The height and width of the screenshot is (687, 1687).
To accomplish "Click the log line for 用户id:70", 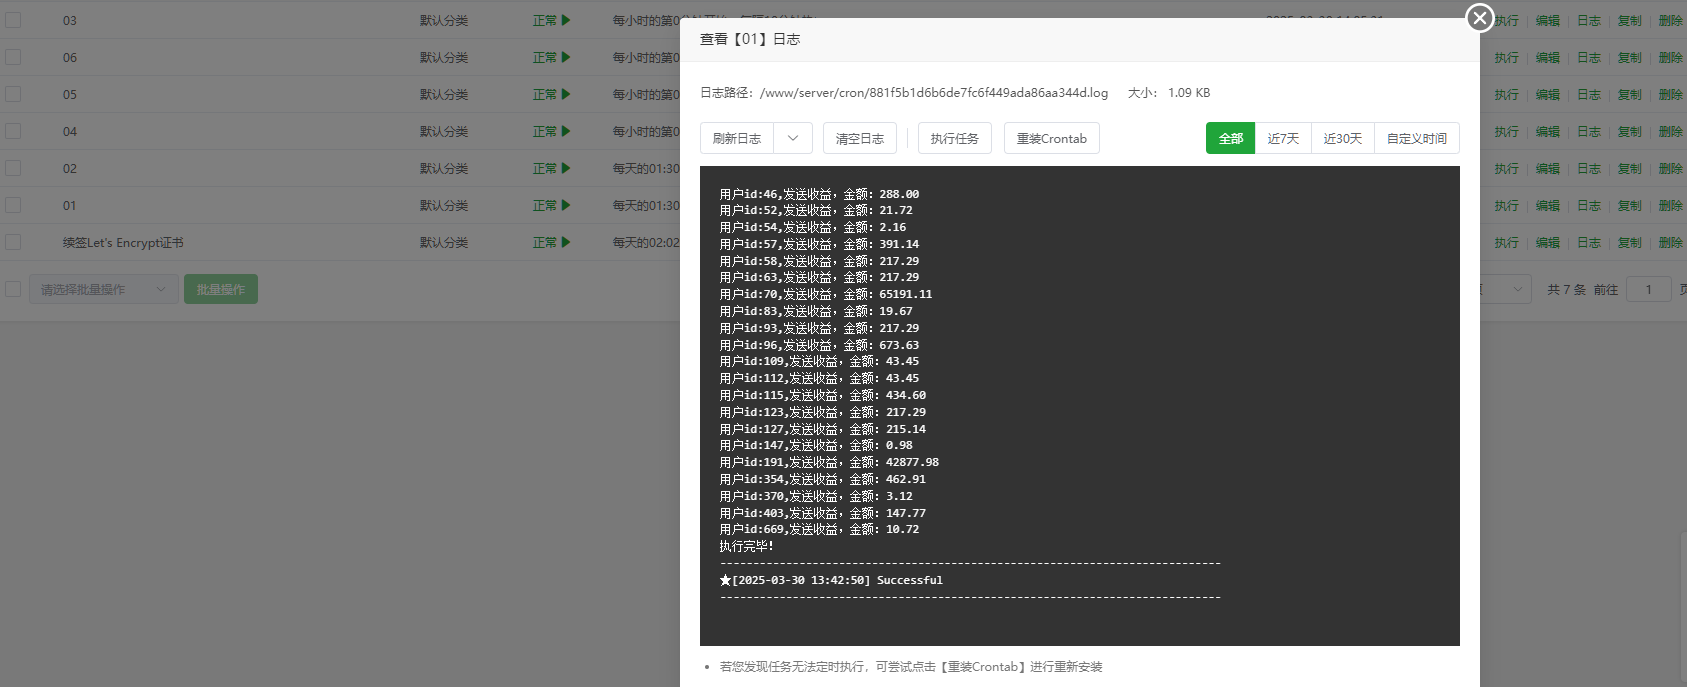I will click(826, 294).
